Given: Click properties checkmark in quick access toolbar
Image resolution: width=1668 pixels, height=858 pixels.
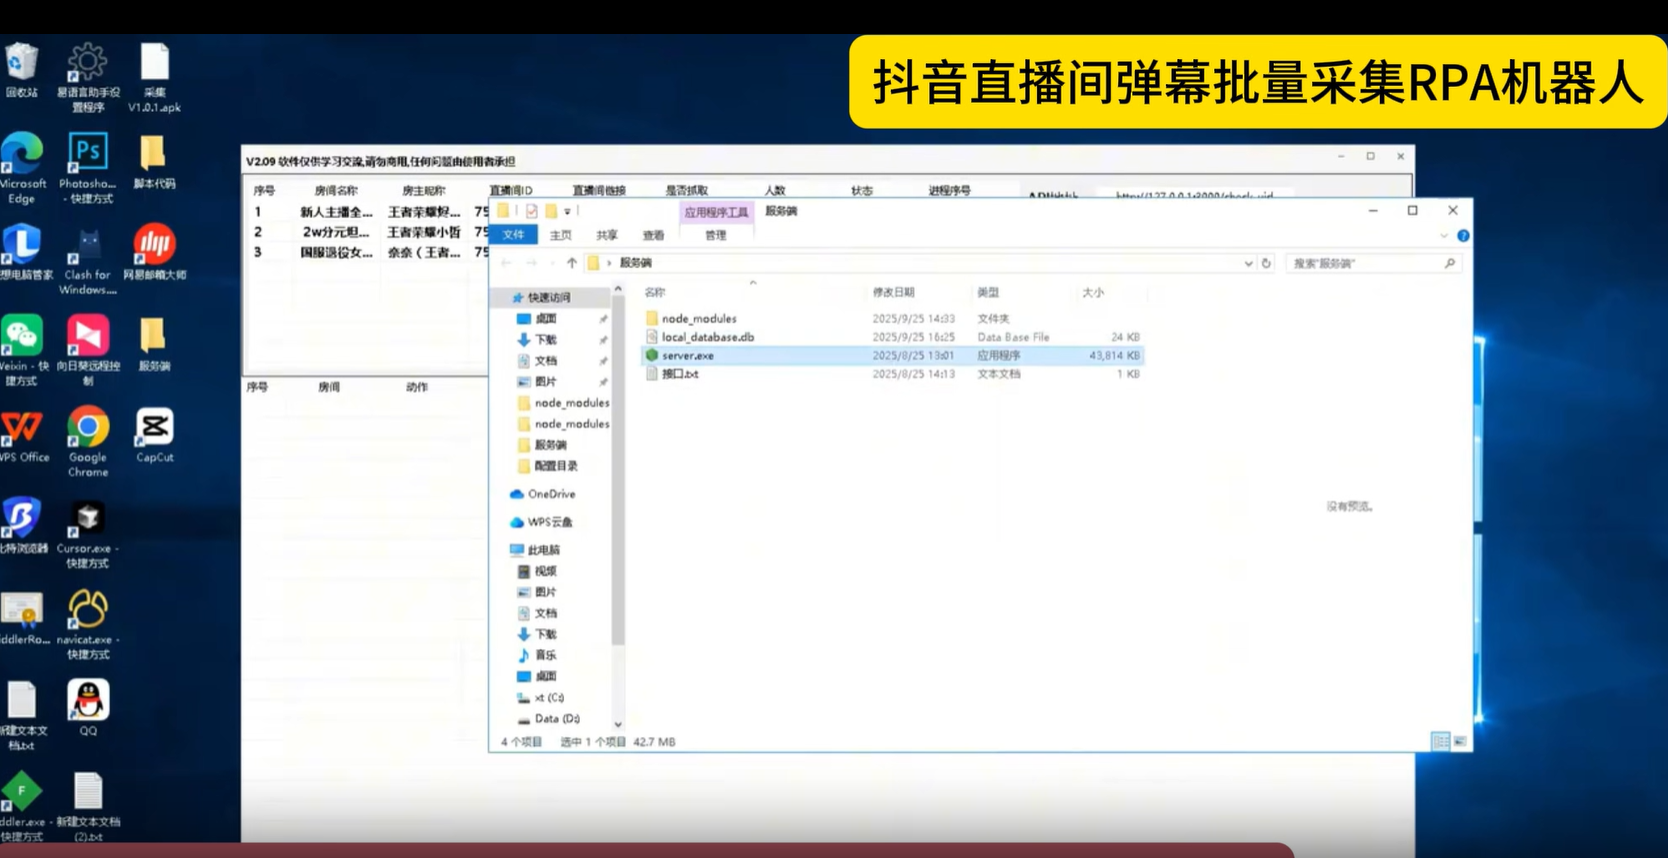Looking at the screenshot, I should pos(532,211).
